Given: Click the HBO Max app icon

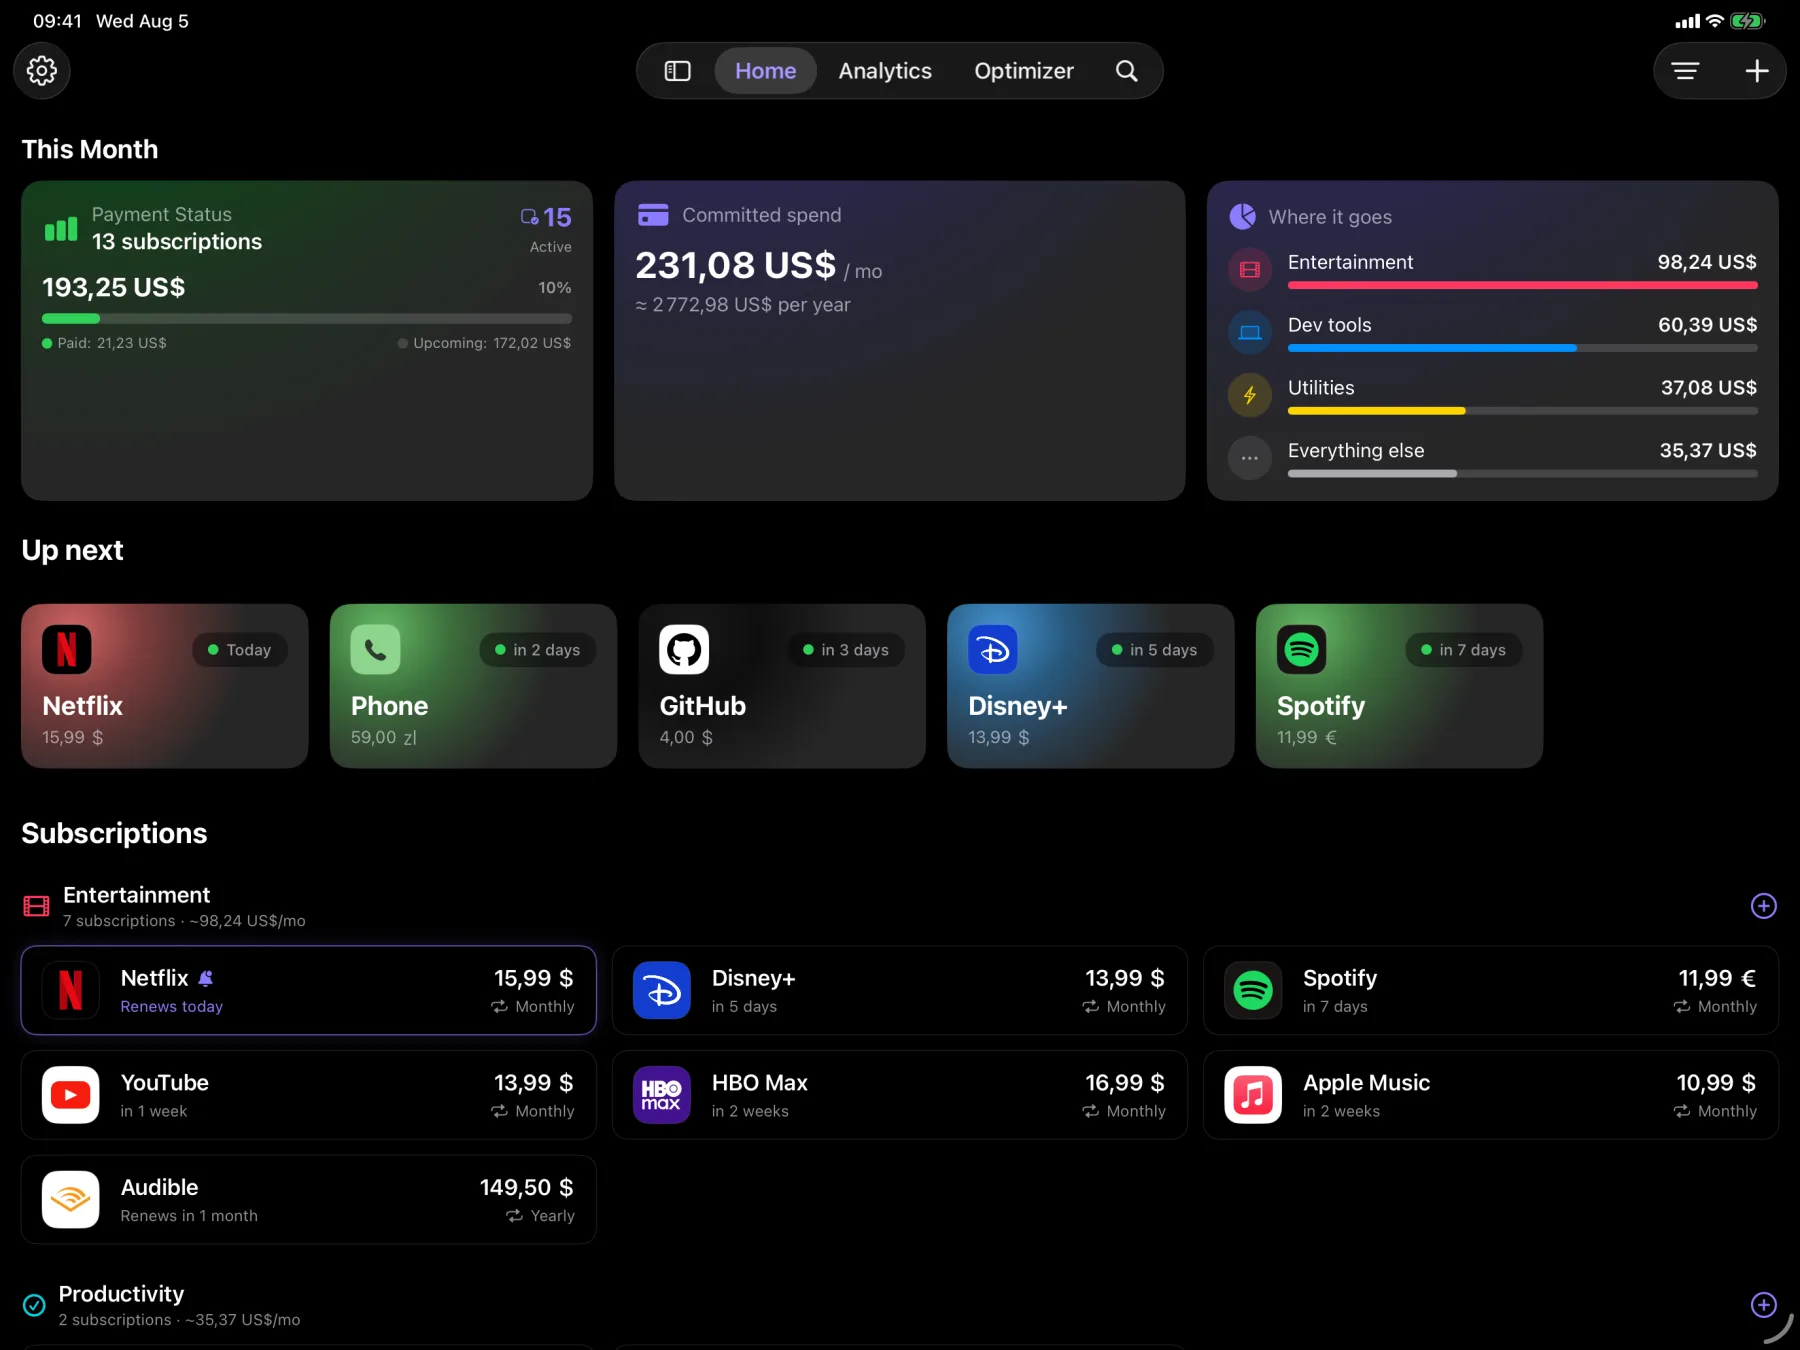Looking at the screenshot, I should tap(662, 1095).
